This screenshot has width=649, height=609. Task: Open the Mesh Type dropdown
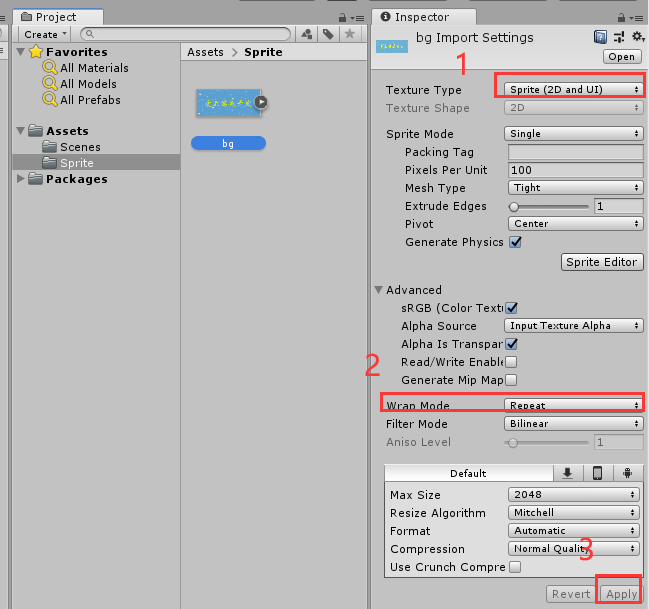[x=576, y=188]
